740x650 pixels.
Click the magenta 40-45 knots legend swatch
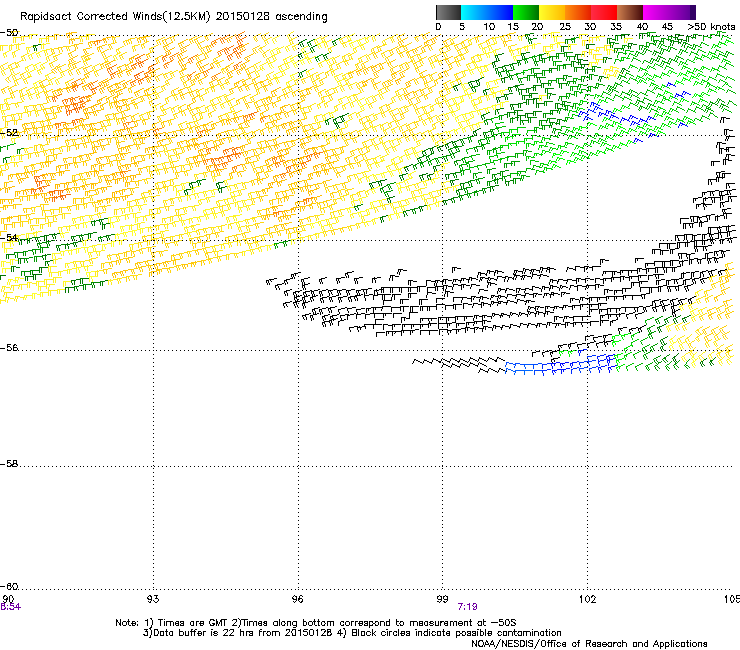click(656, 12)
